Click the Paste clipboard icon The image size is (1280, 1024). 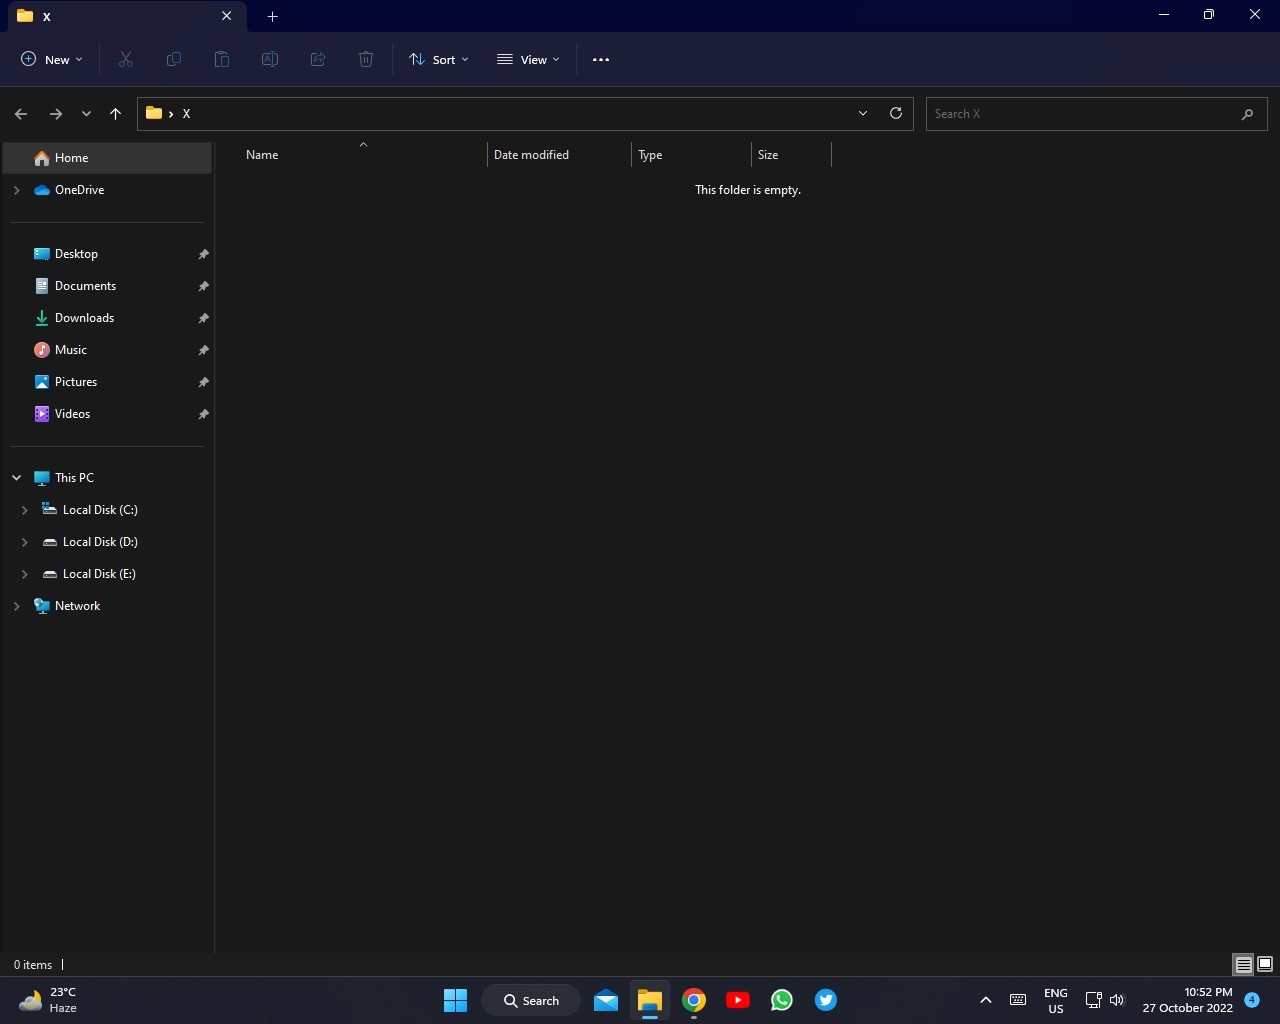pyautogui.click(x=222, y=60)
